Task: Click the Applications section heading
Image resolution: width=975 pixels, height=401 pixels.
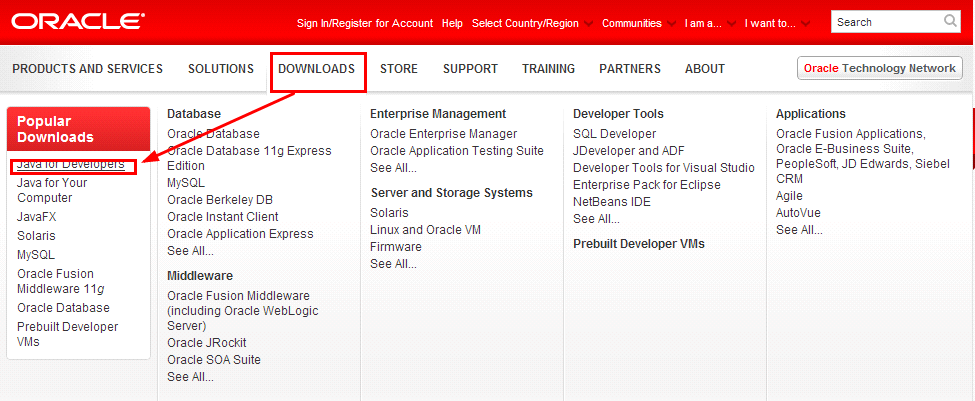Action: coord(811,114)
